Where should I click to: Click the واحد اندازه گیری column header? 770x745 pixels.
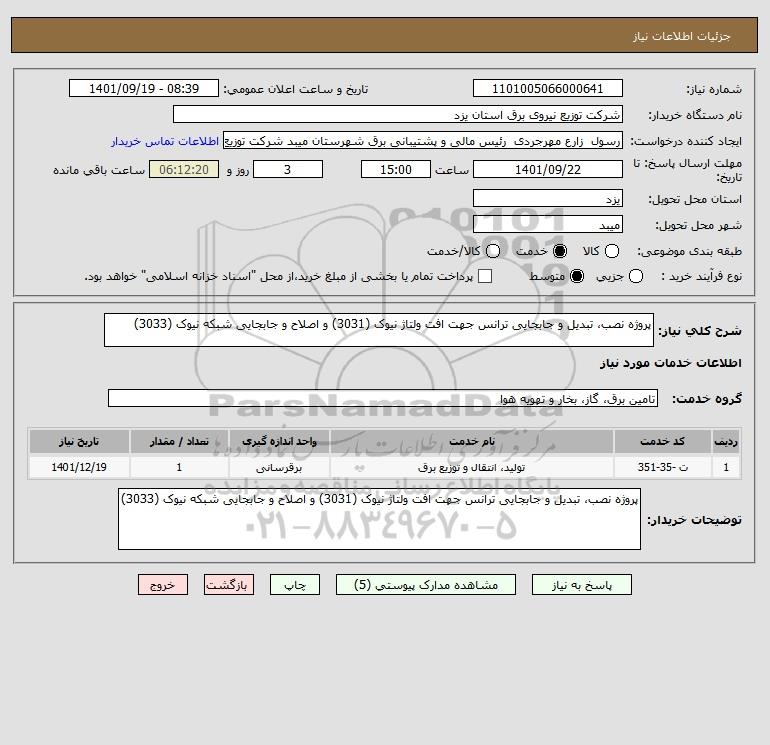coord(279,441)
